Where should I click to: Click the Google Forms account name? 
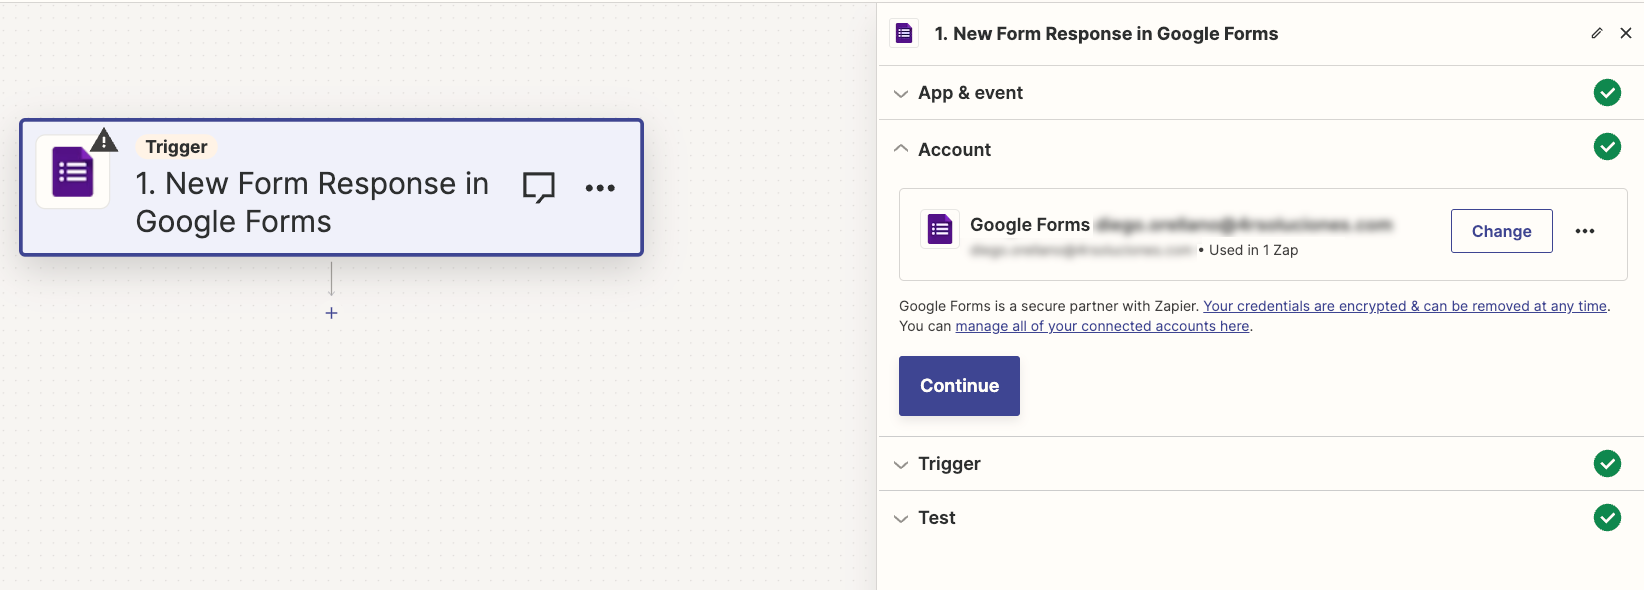[x=1181, y=225]
